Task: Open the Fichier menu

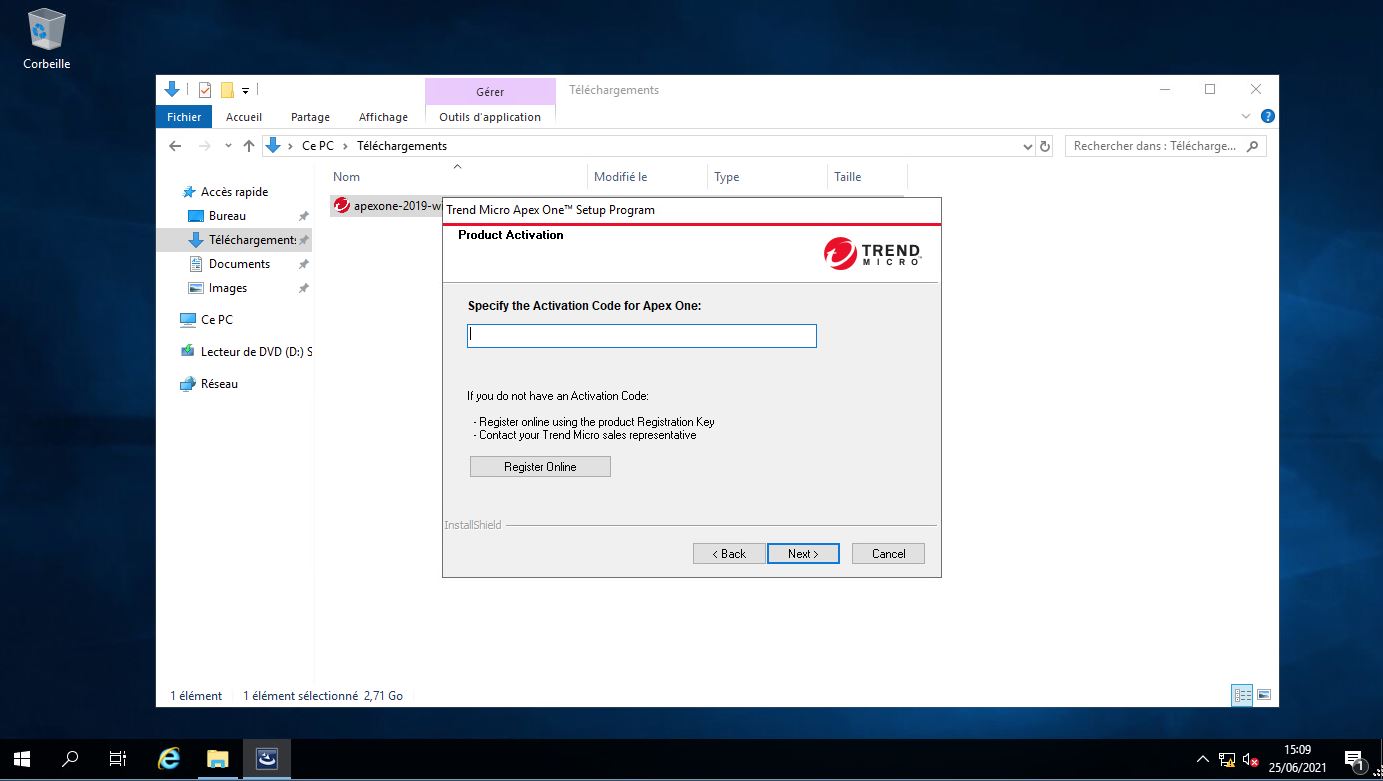Action: click(x=184, y=117)
